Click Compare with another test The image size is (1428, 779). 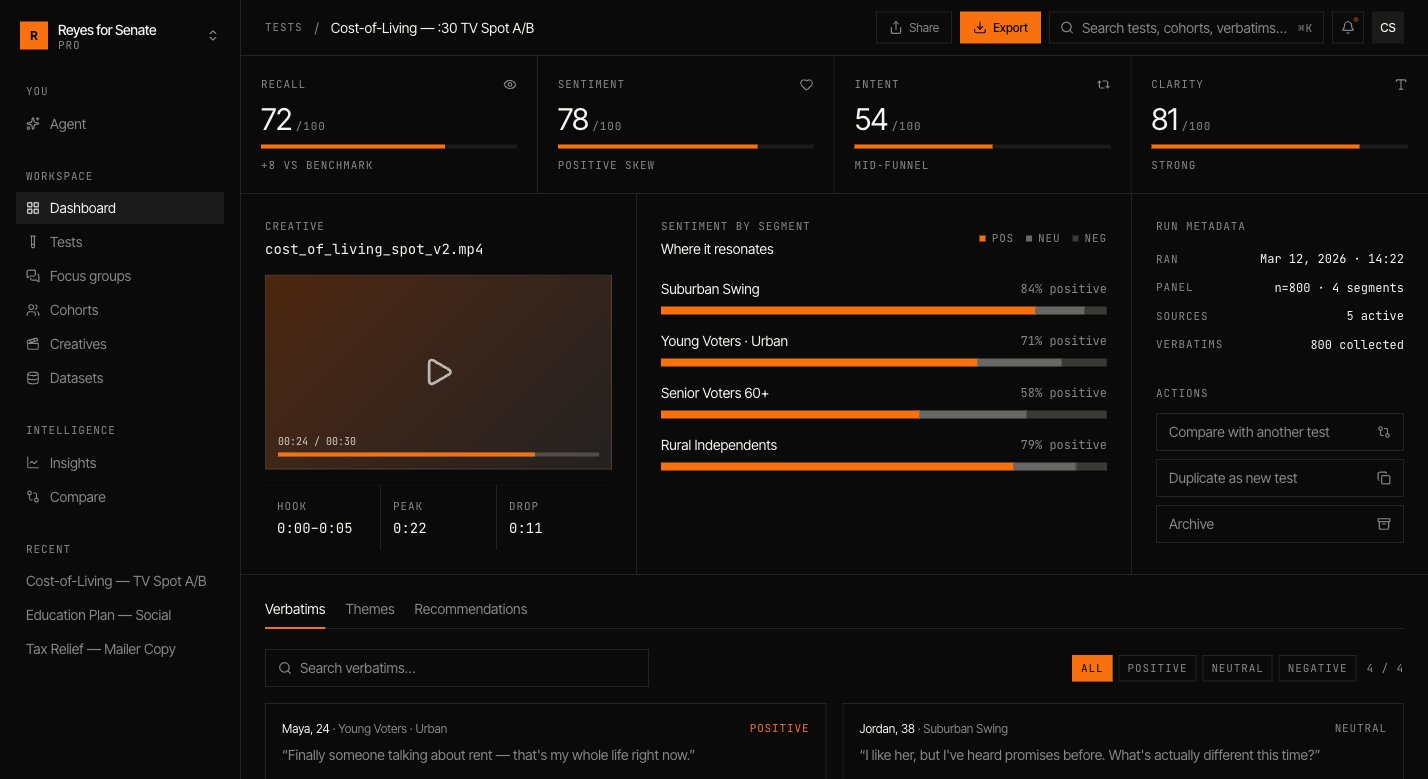tap(1280, 432)
